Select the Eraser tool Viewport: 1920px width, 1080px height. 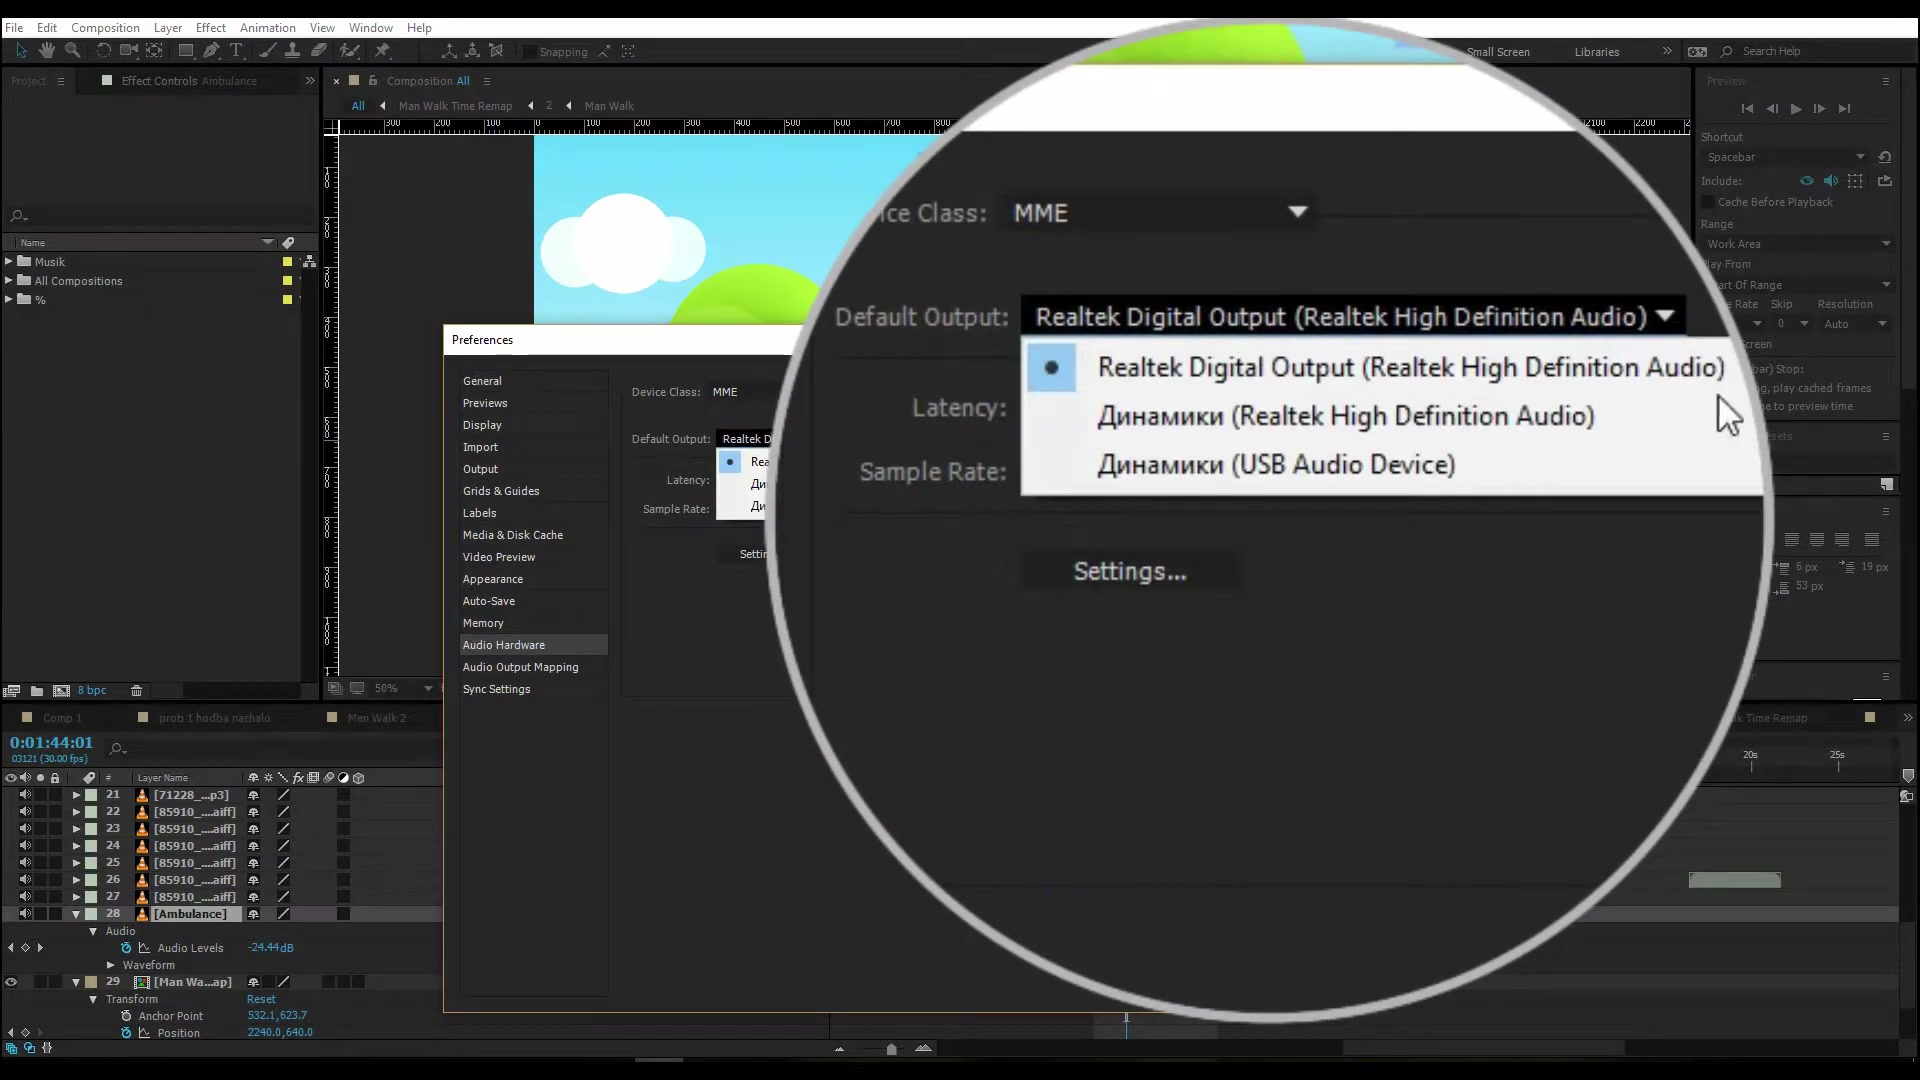[x=318, y=51]
